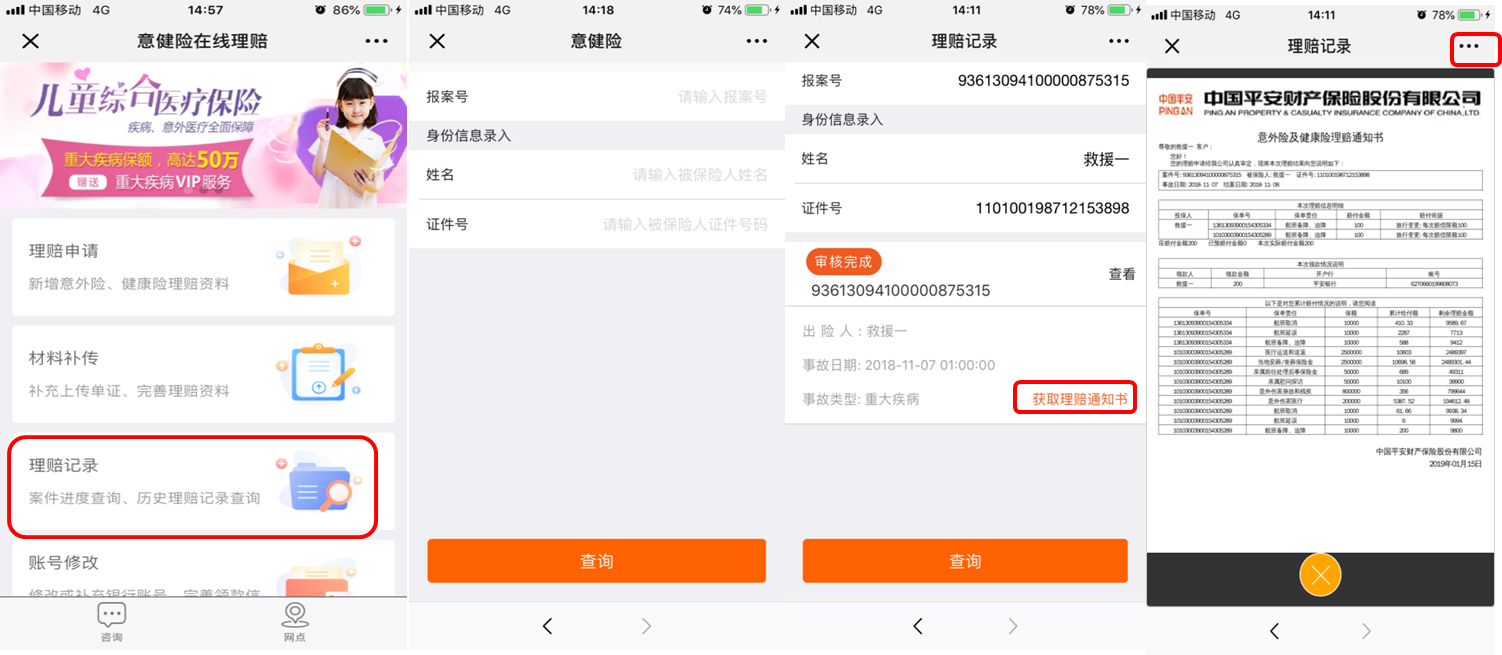Image resolution: width=1502 pixels, height=655 pixels.
Task: Tap the orange 查询 button on 意健险 page
Action: tap(597, 561)
